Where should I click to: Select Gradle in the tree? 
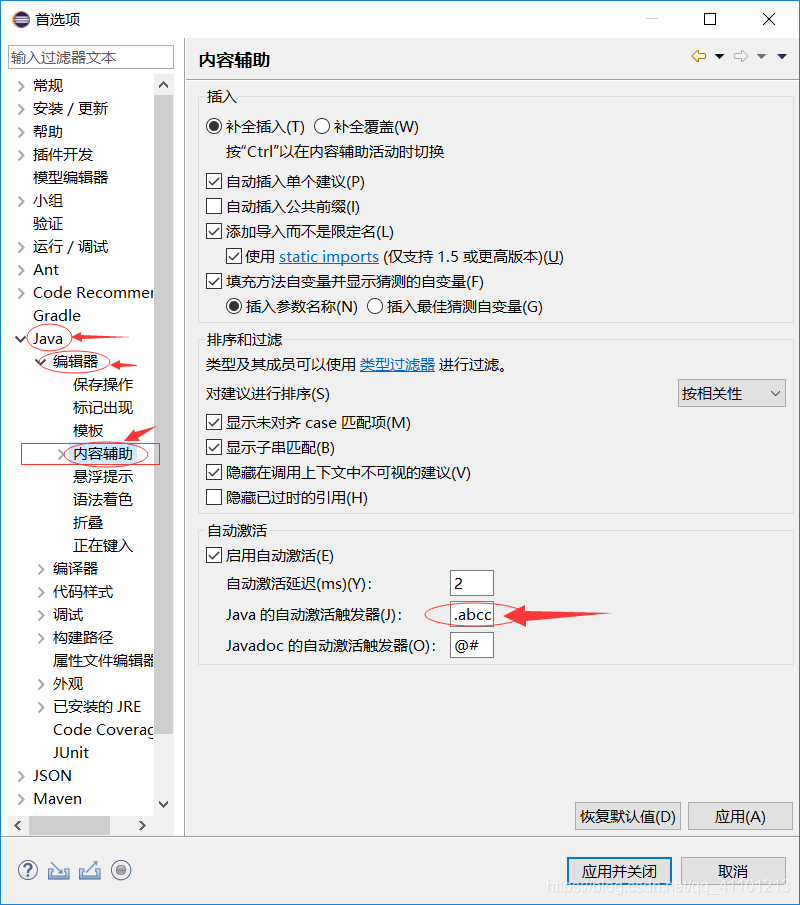(x=57, y=316)
